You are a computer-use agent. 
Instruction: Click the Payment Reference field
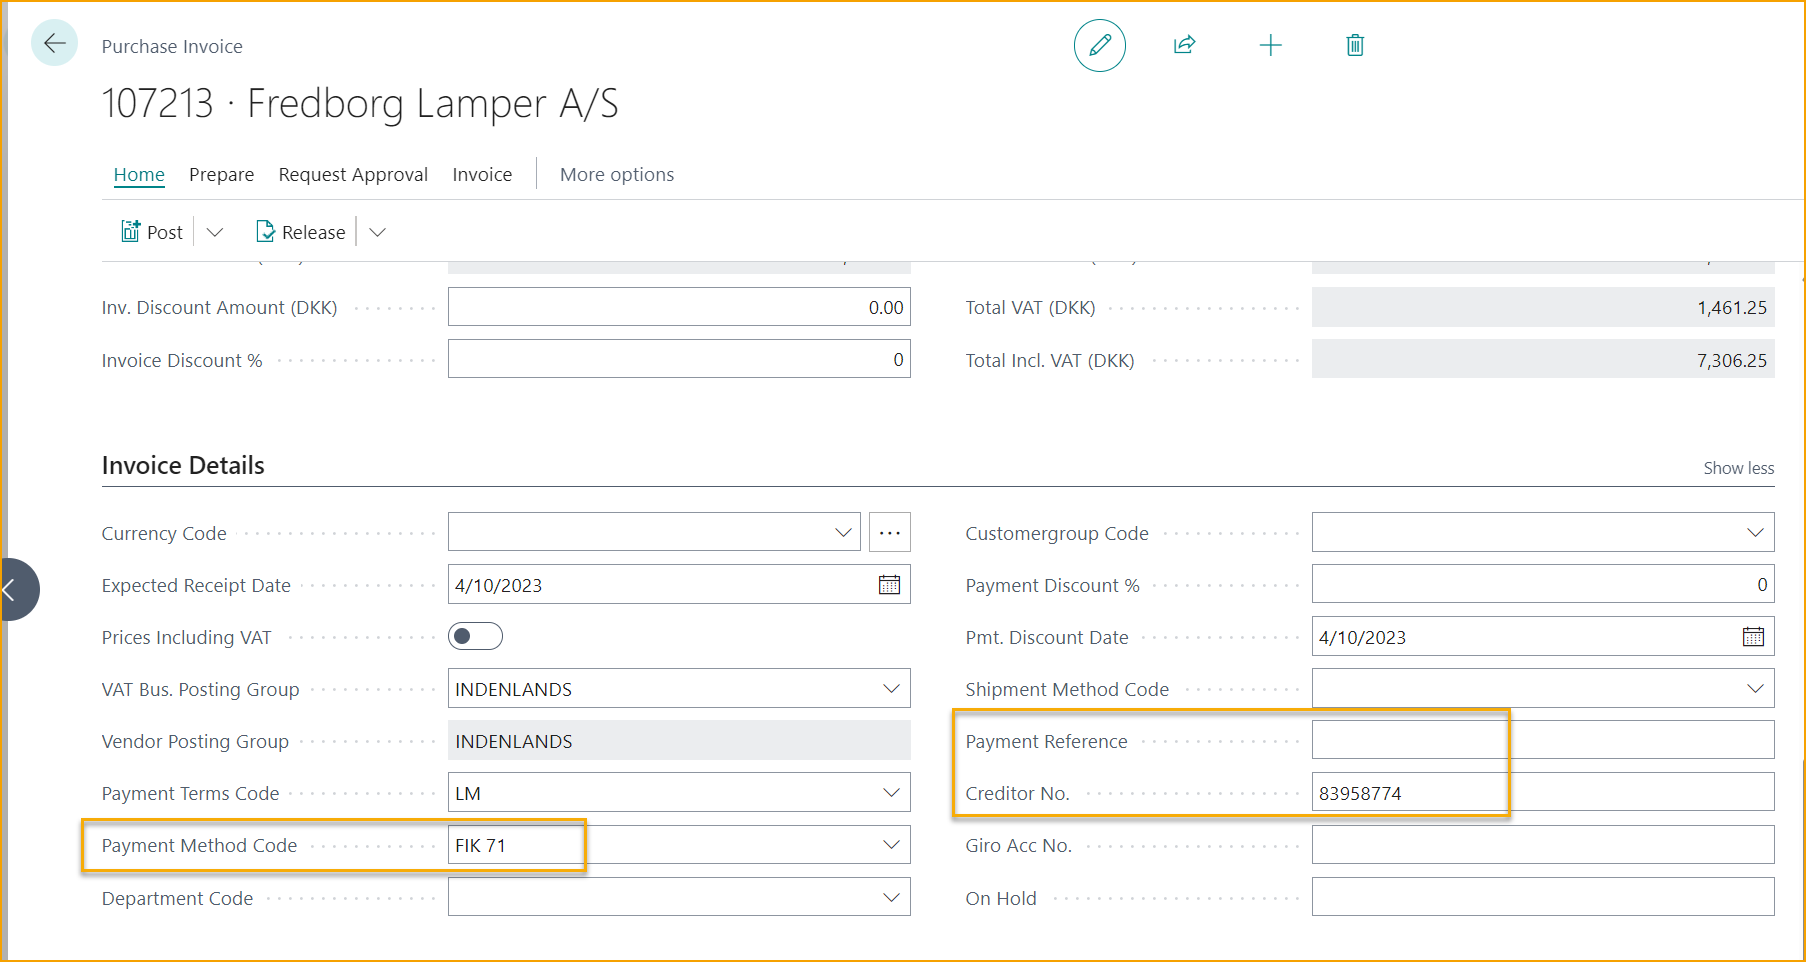[x=1543, y=740]
